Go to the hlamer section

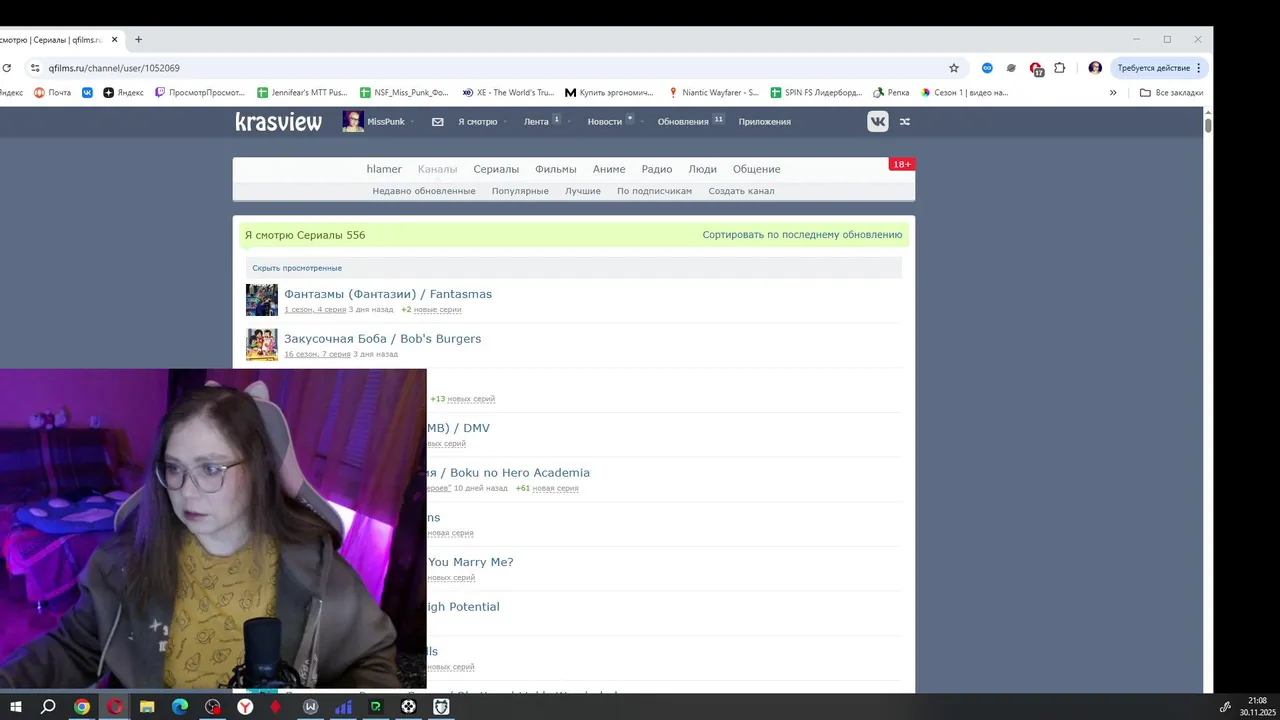point(384,169)
